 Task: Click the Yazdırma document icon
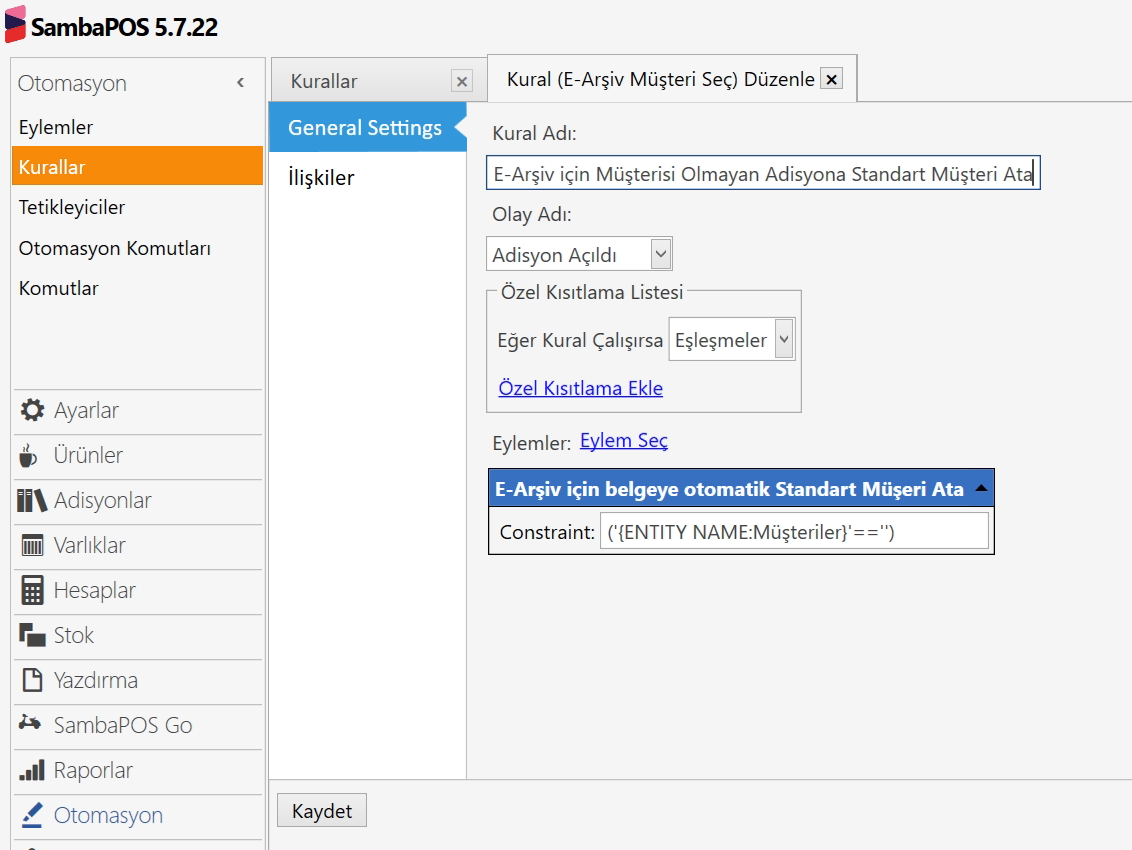pos(32,681)
